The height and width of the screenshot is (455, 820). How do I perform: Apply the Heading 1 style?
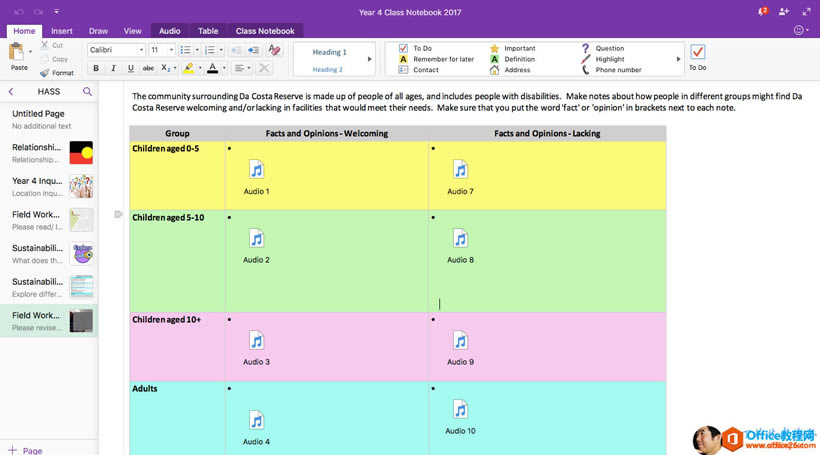coord(329,52)
